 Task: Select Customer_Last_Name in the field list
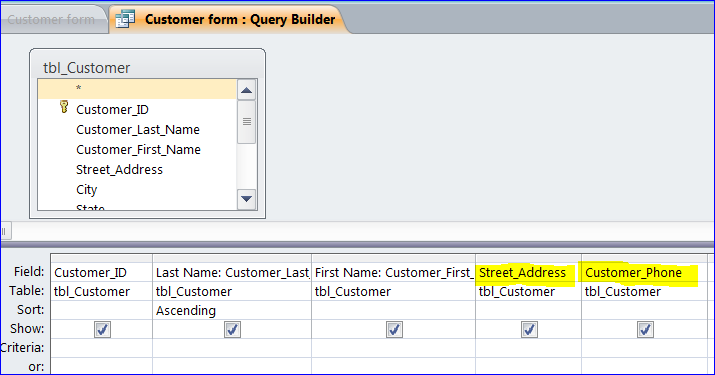[138, 130]
